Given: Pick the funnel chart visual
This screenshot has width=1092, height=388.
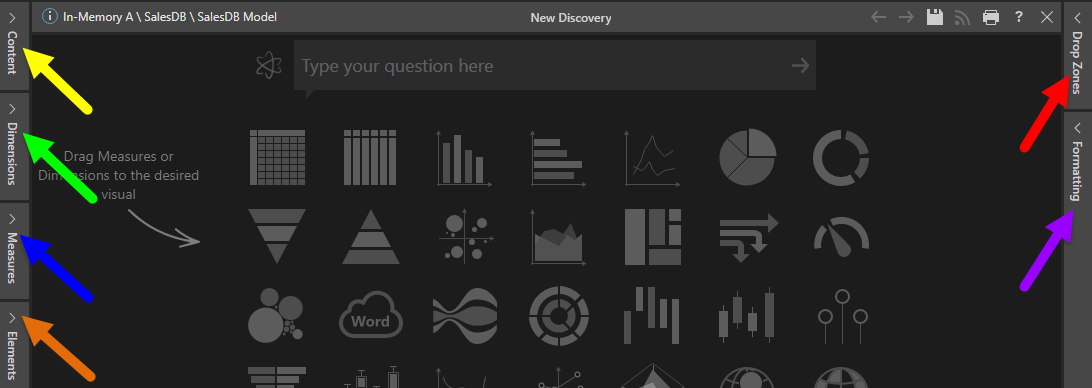Looking at the screenshot, I should coord(276,236).
